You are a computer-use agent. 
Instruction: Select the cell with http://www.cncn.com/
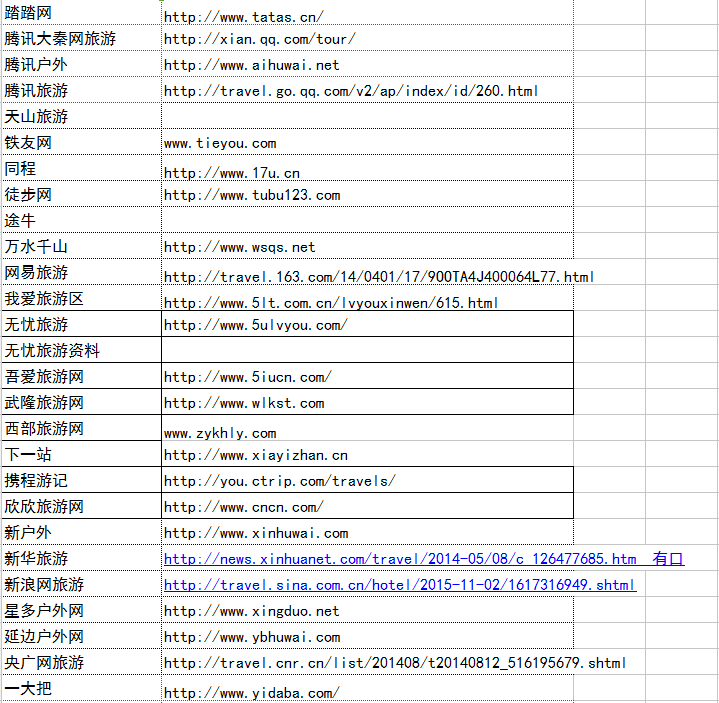tap(367, 505)
